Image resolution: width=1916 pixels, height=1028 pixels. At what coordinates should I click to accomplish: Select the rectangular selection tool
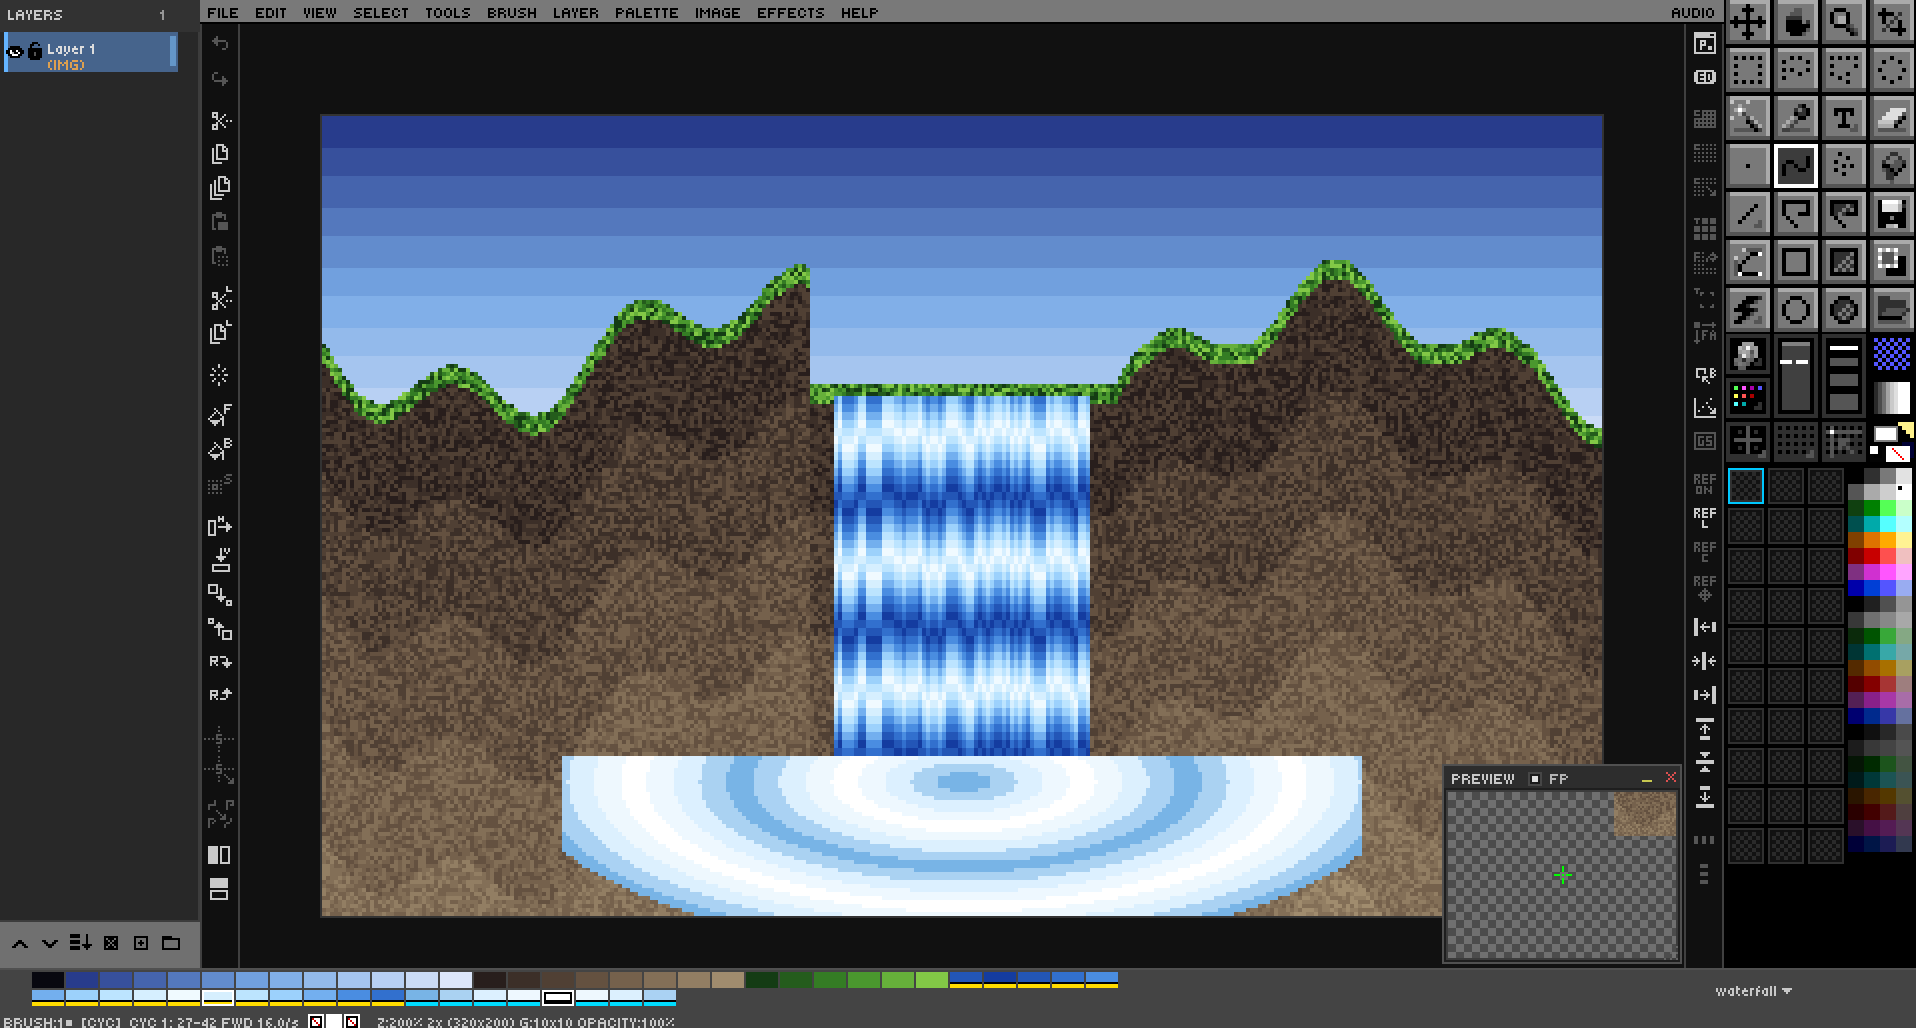(1747, 69)
